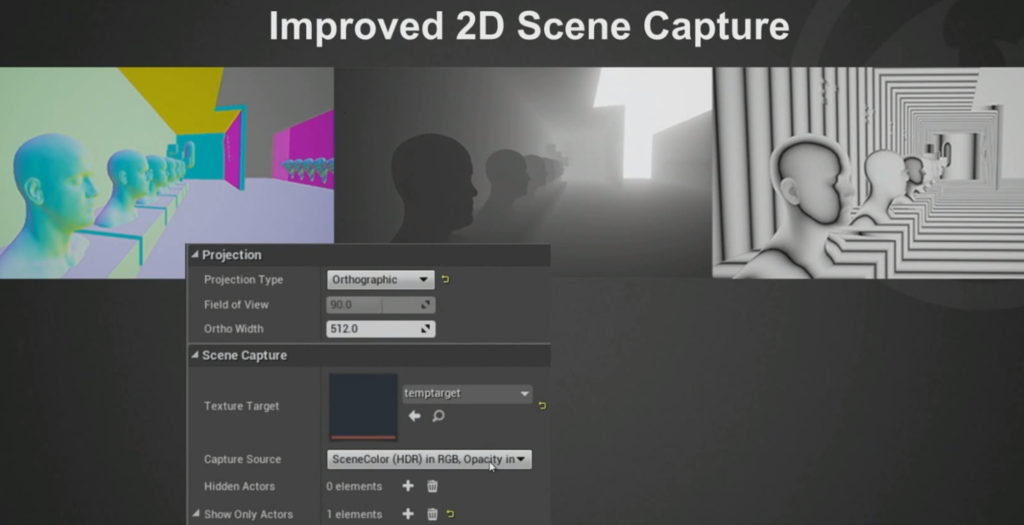Click the '1 elements' text

[355, 514]
